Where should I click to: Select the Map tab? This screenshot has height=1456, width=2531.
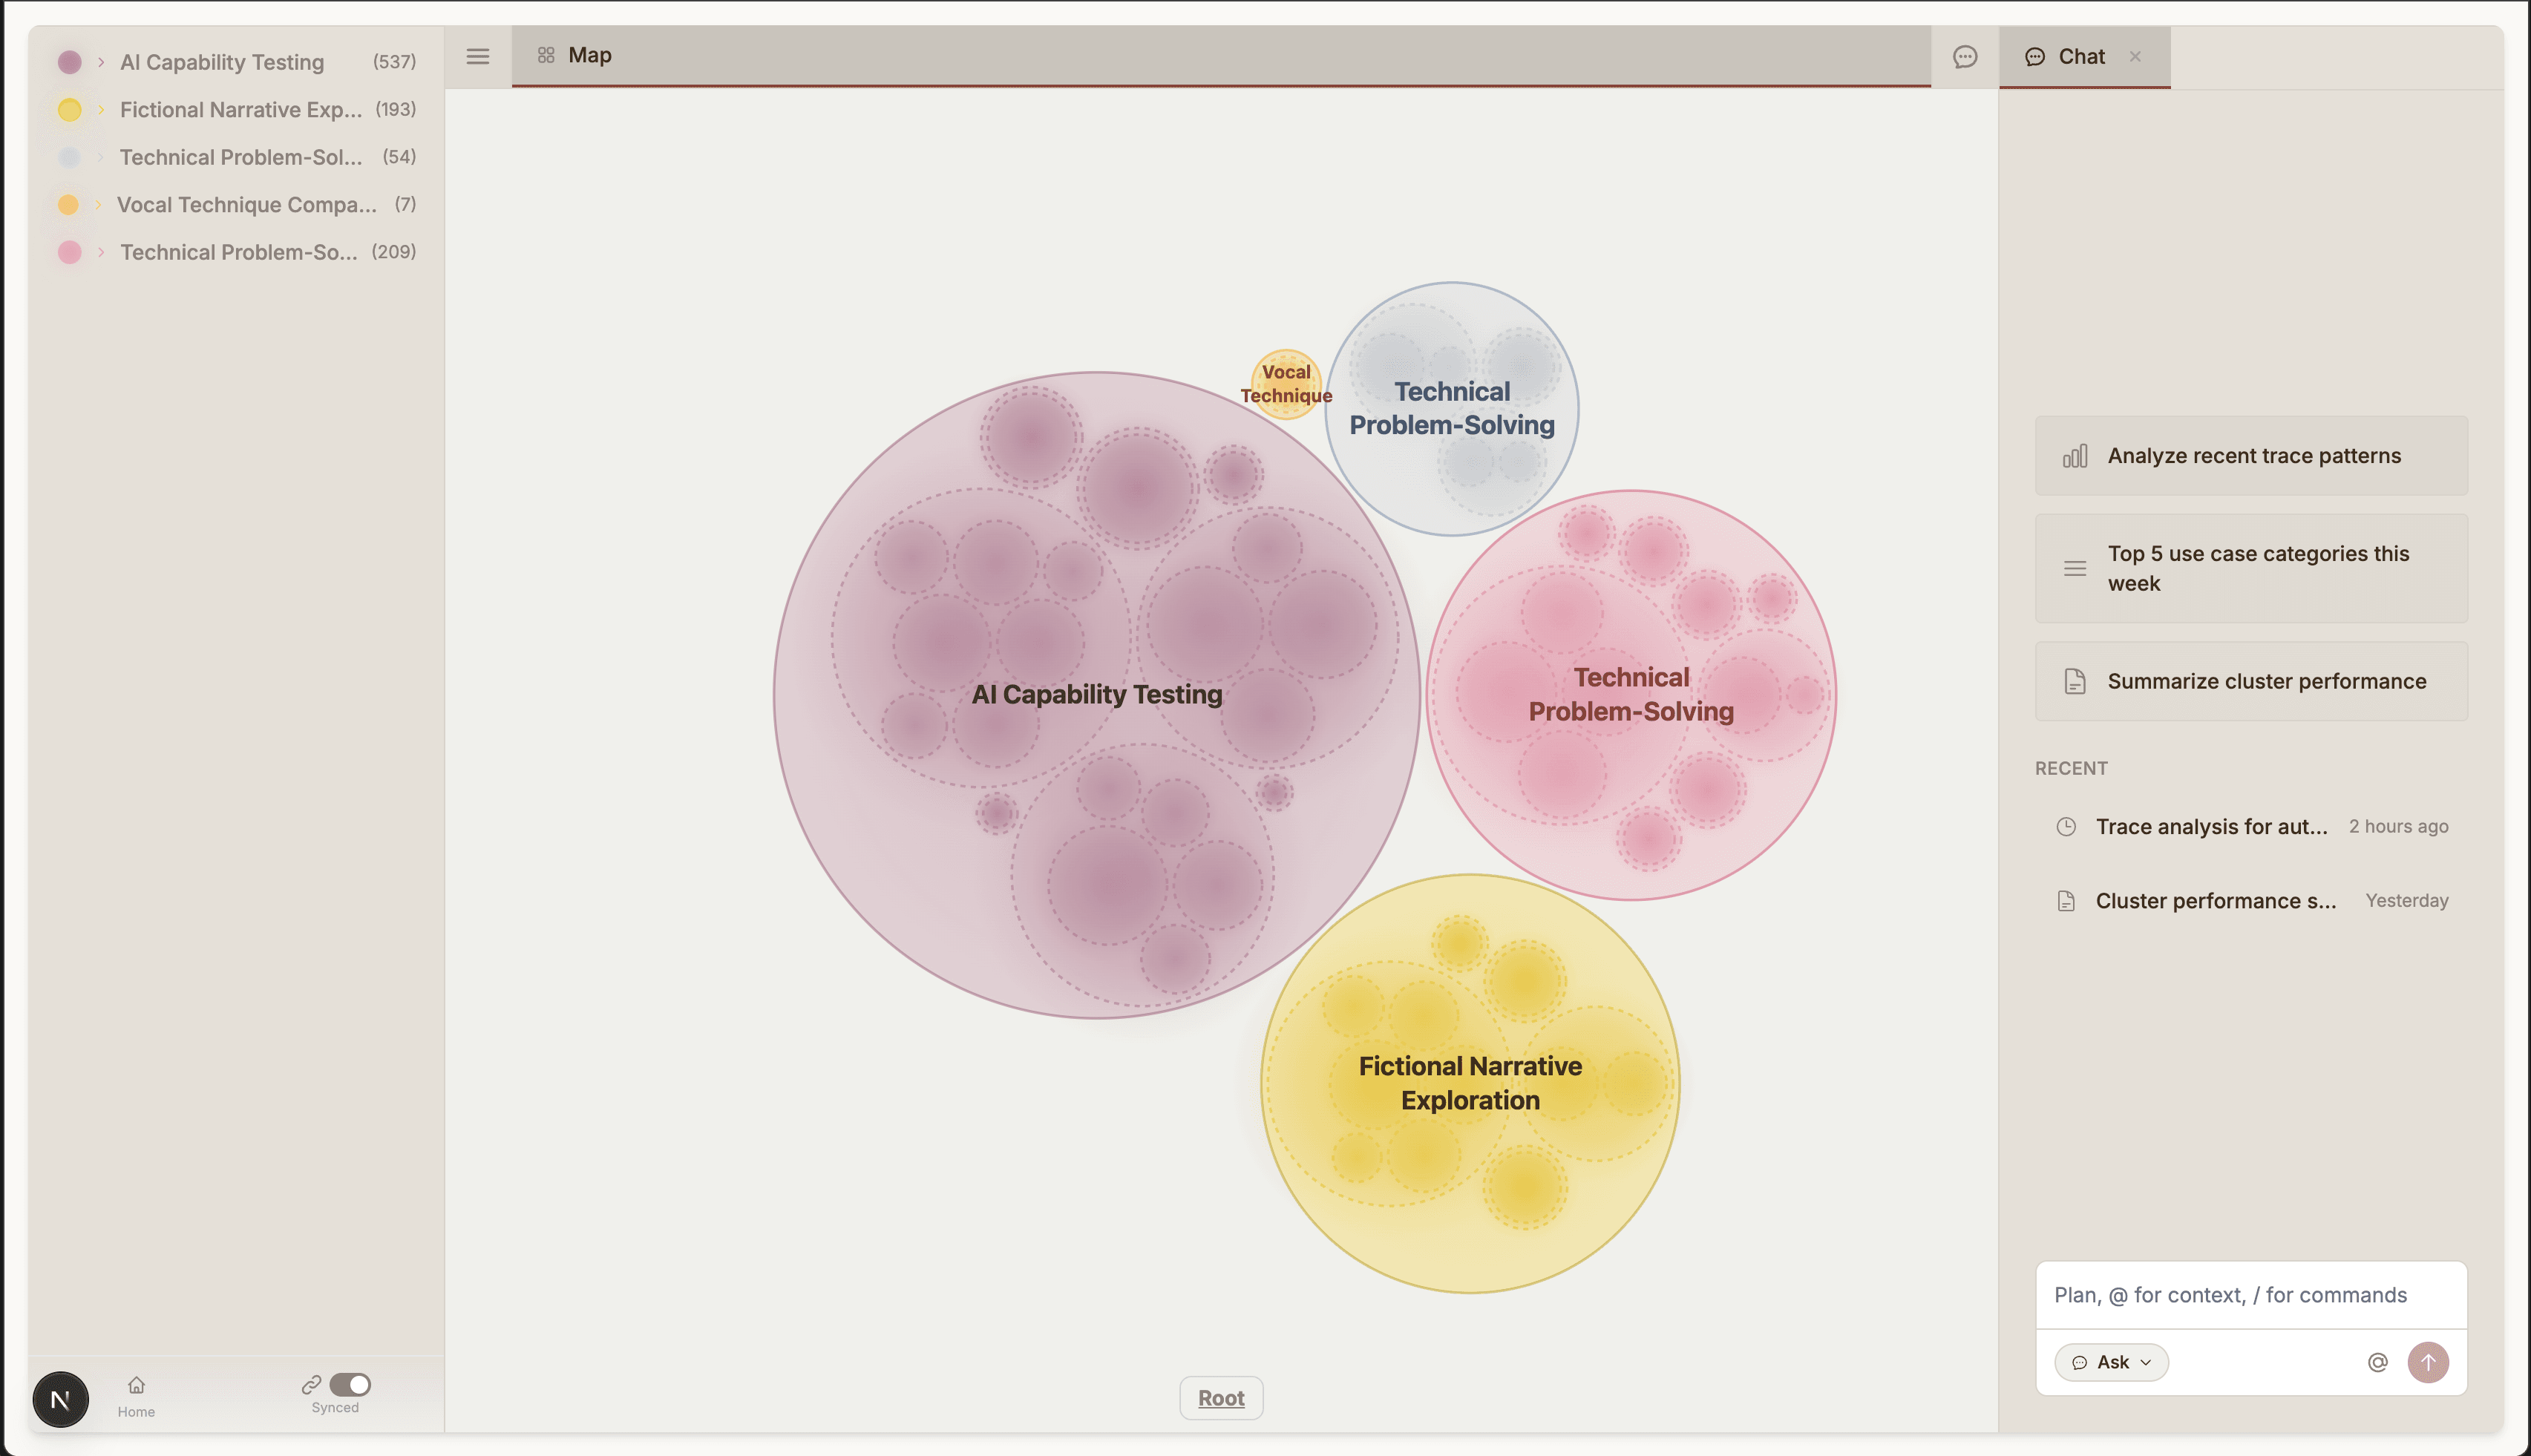[x=590, y=55]
